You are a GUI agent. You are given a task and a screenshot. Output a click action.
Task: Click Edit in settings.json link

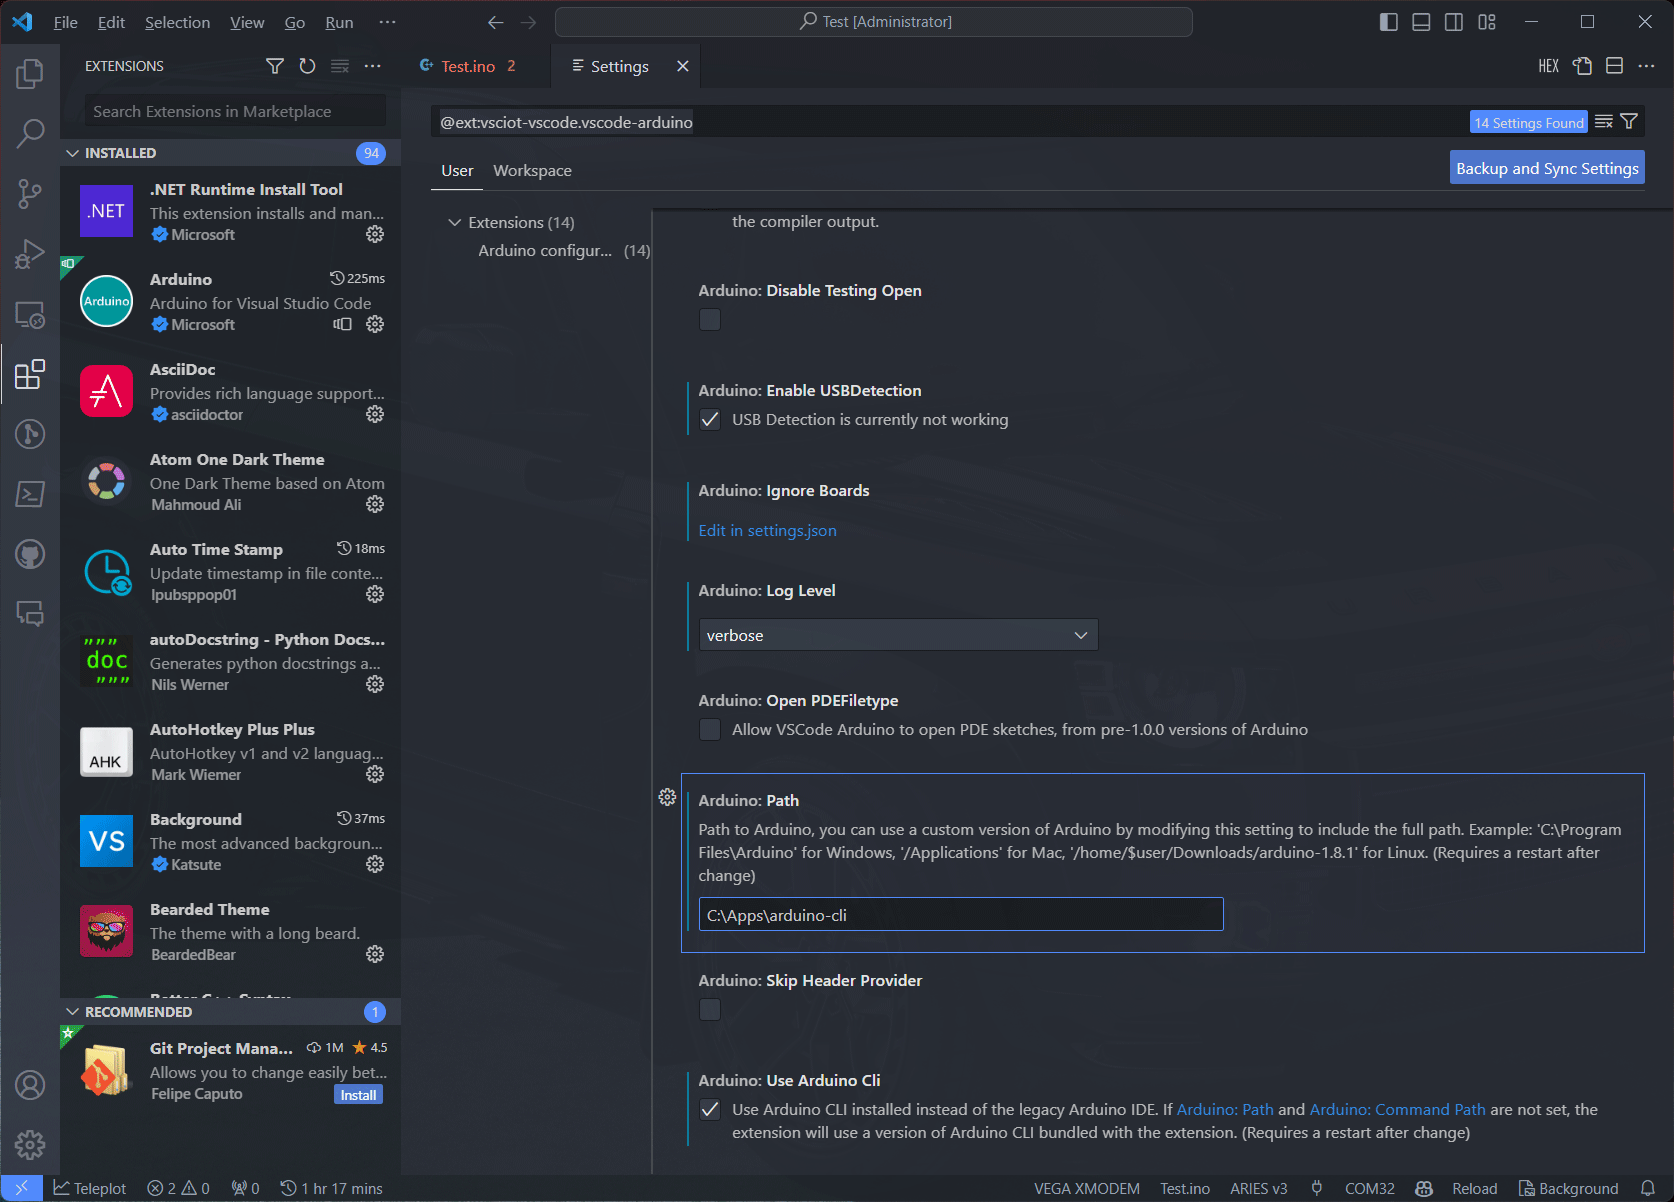(x=767, y=530)
